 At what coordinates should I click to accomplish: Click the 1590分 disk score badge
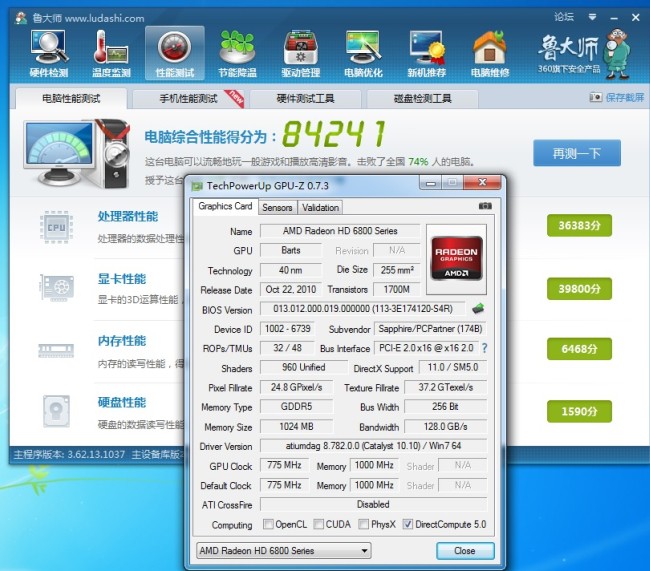(579, 411)
